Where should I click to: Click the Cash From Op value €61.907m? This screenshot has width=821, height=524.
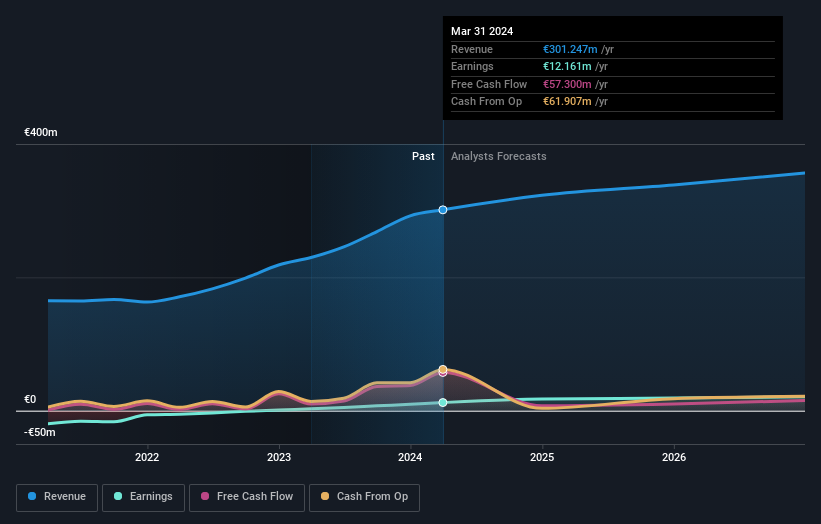(567, 102)
